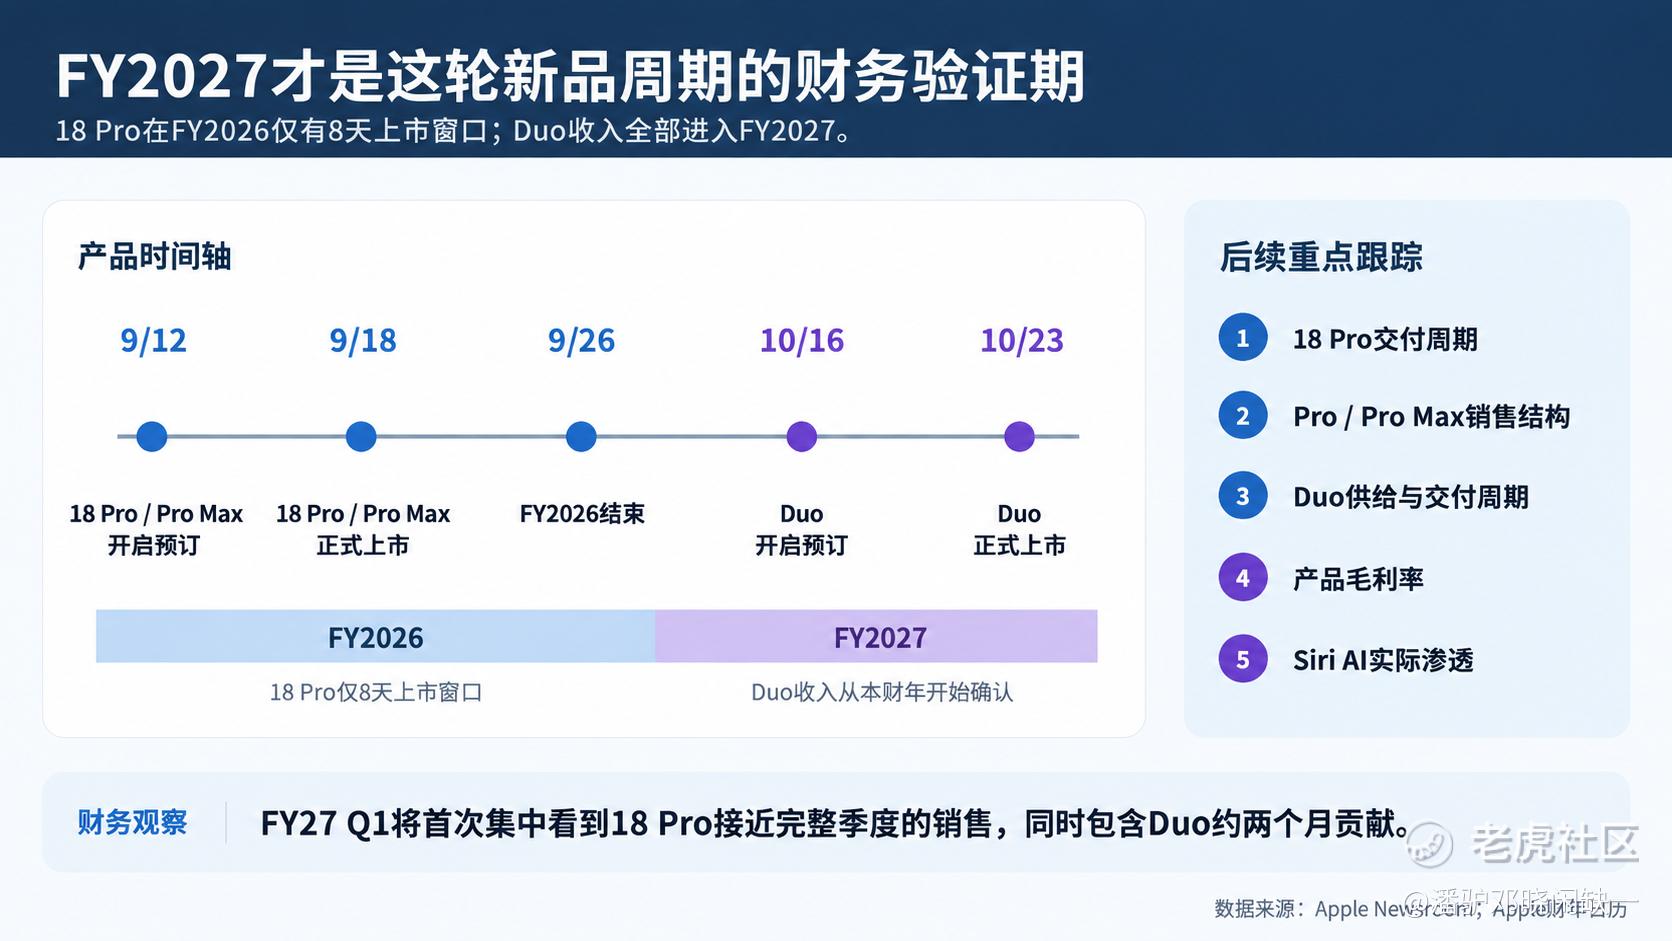Click the numbered circle 2 icon
Image resolution: width=1672 pixels, height=941 pixels.
1243,416
